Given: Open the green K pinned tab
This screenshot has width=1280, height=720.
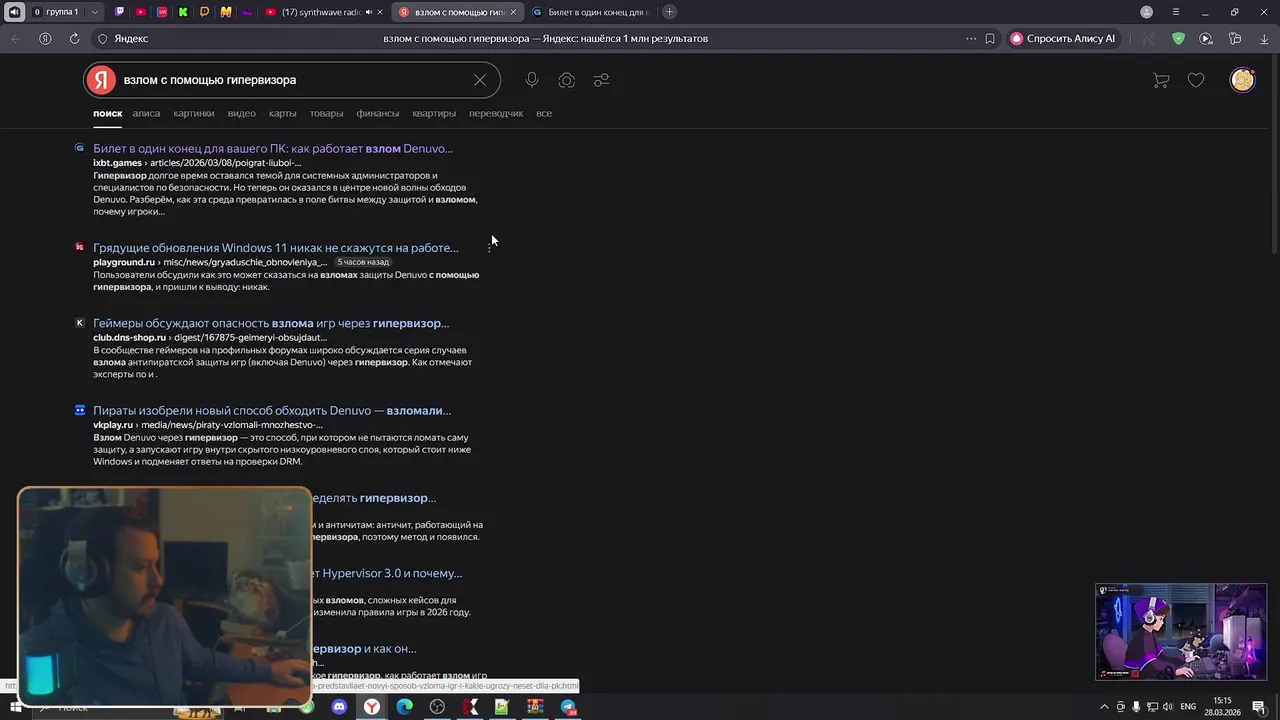Looking at the screenshot, I should 183,12.
